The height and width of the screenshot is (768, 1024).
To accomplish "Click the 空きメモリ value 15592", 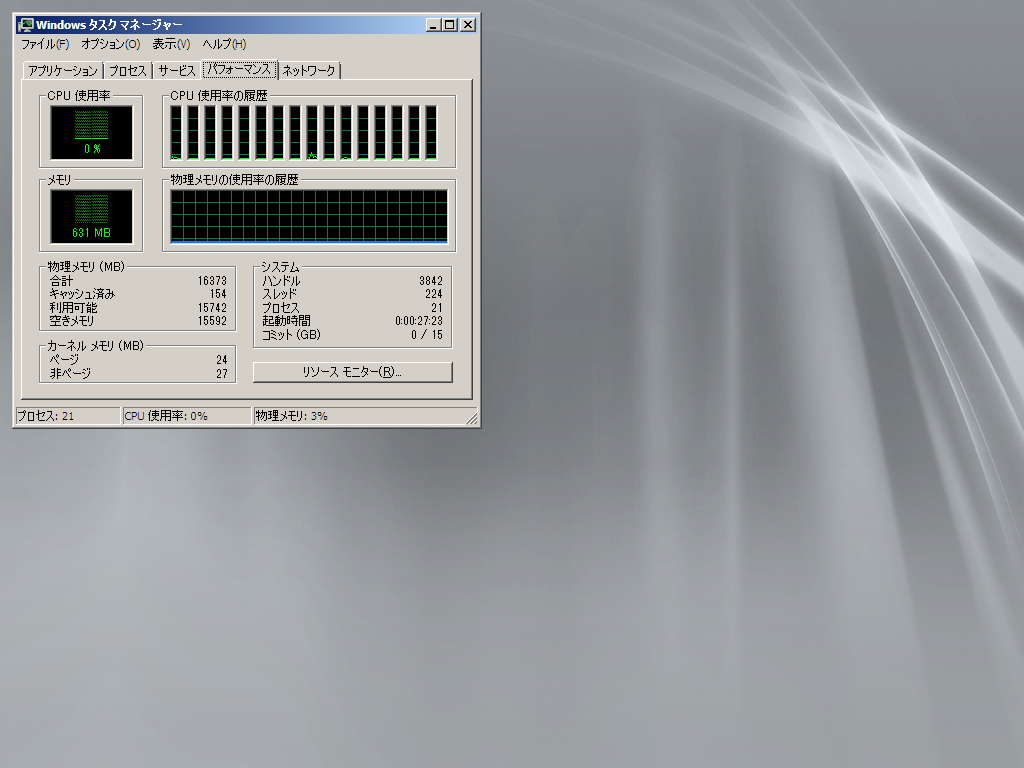I will 212,321.
